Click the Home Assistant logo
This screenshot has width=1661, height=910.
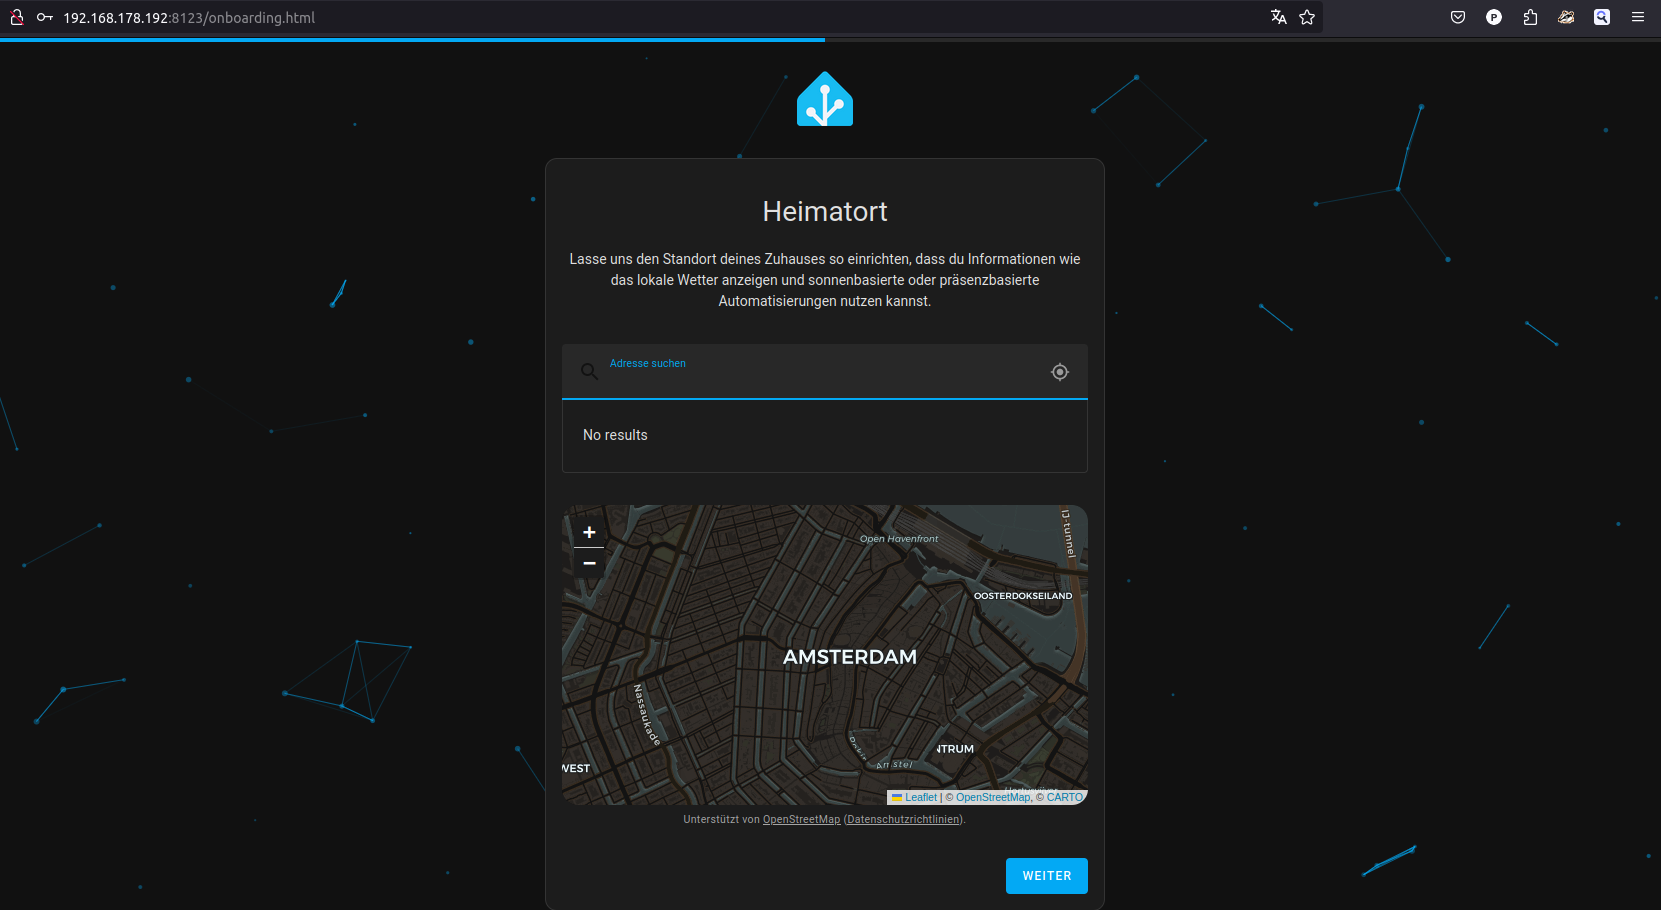click(x=825, y=99)
